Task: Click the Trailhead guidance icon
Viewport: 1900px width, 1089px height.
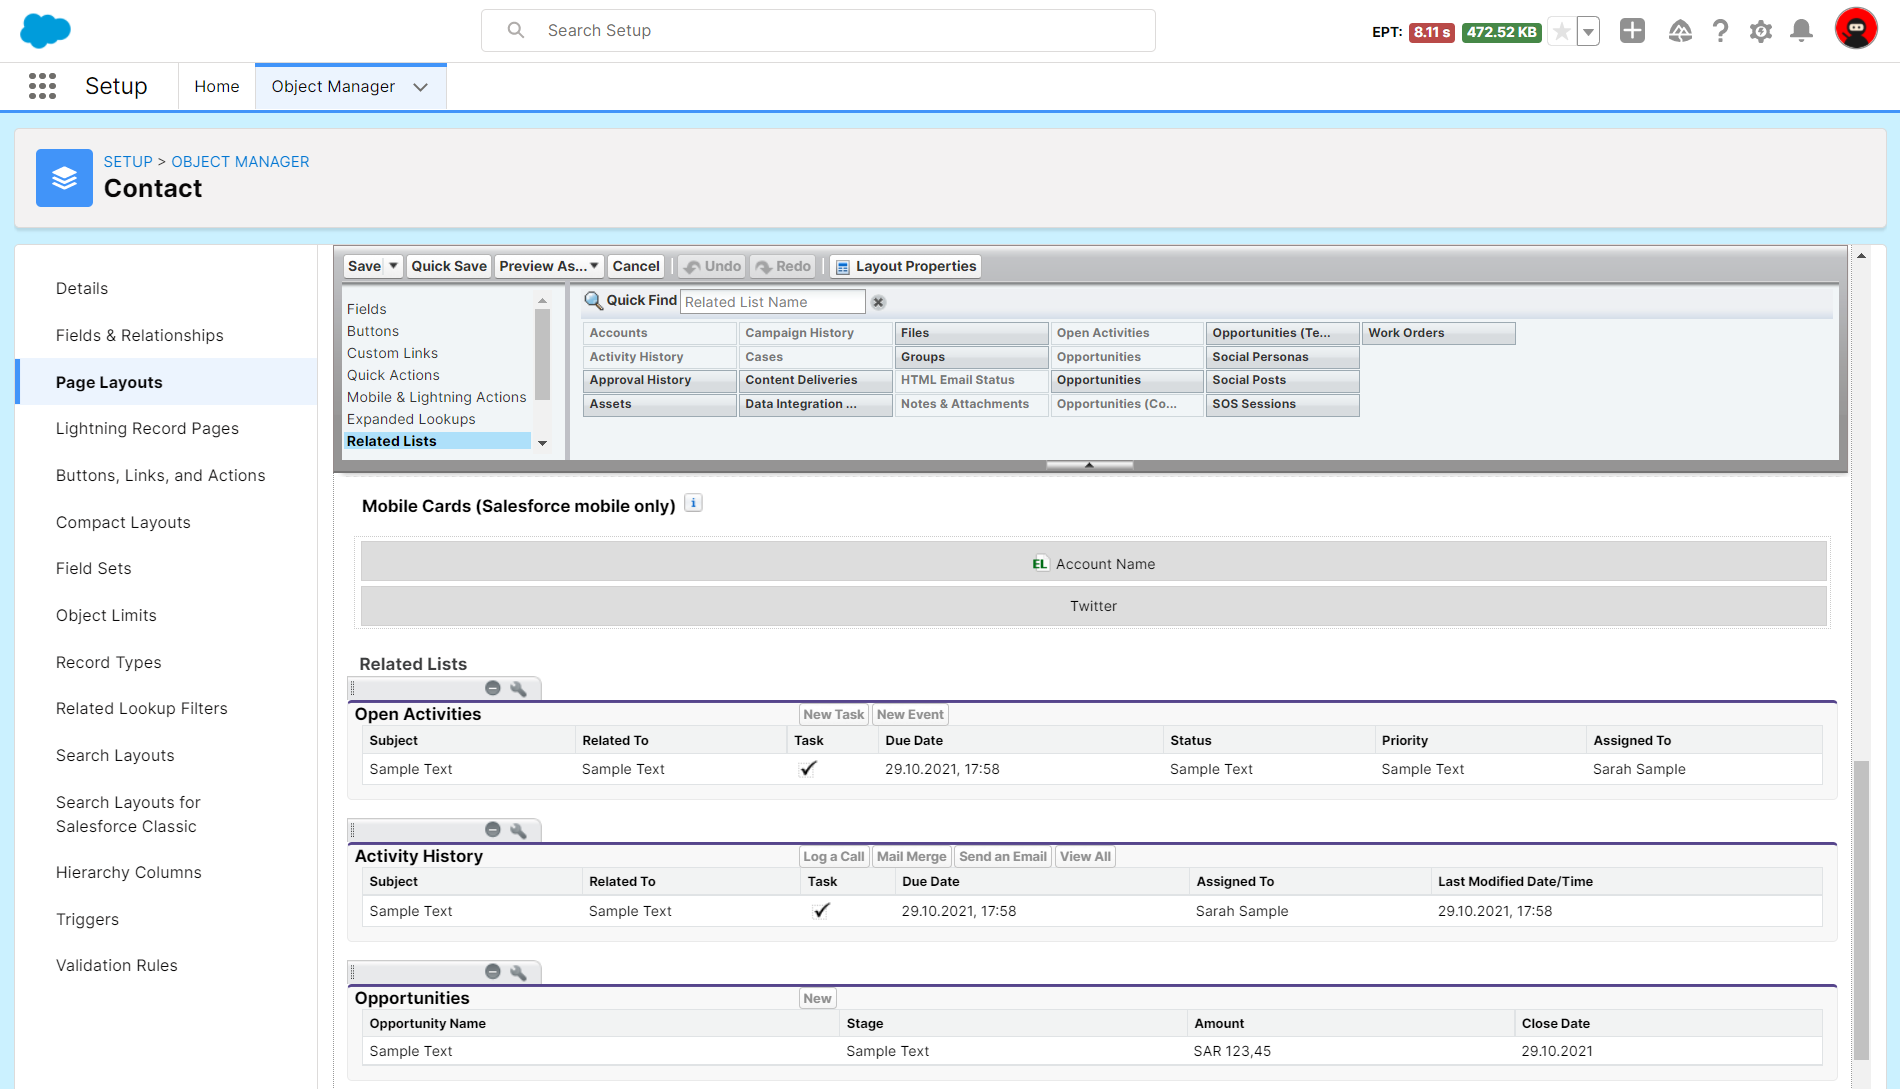Action: [x=1680, y=31]
